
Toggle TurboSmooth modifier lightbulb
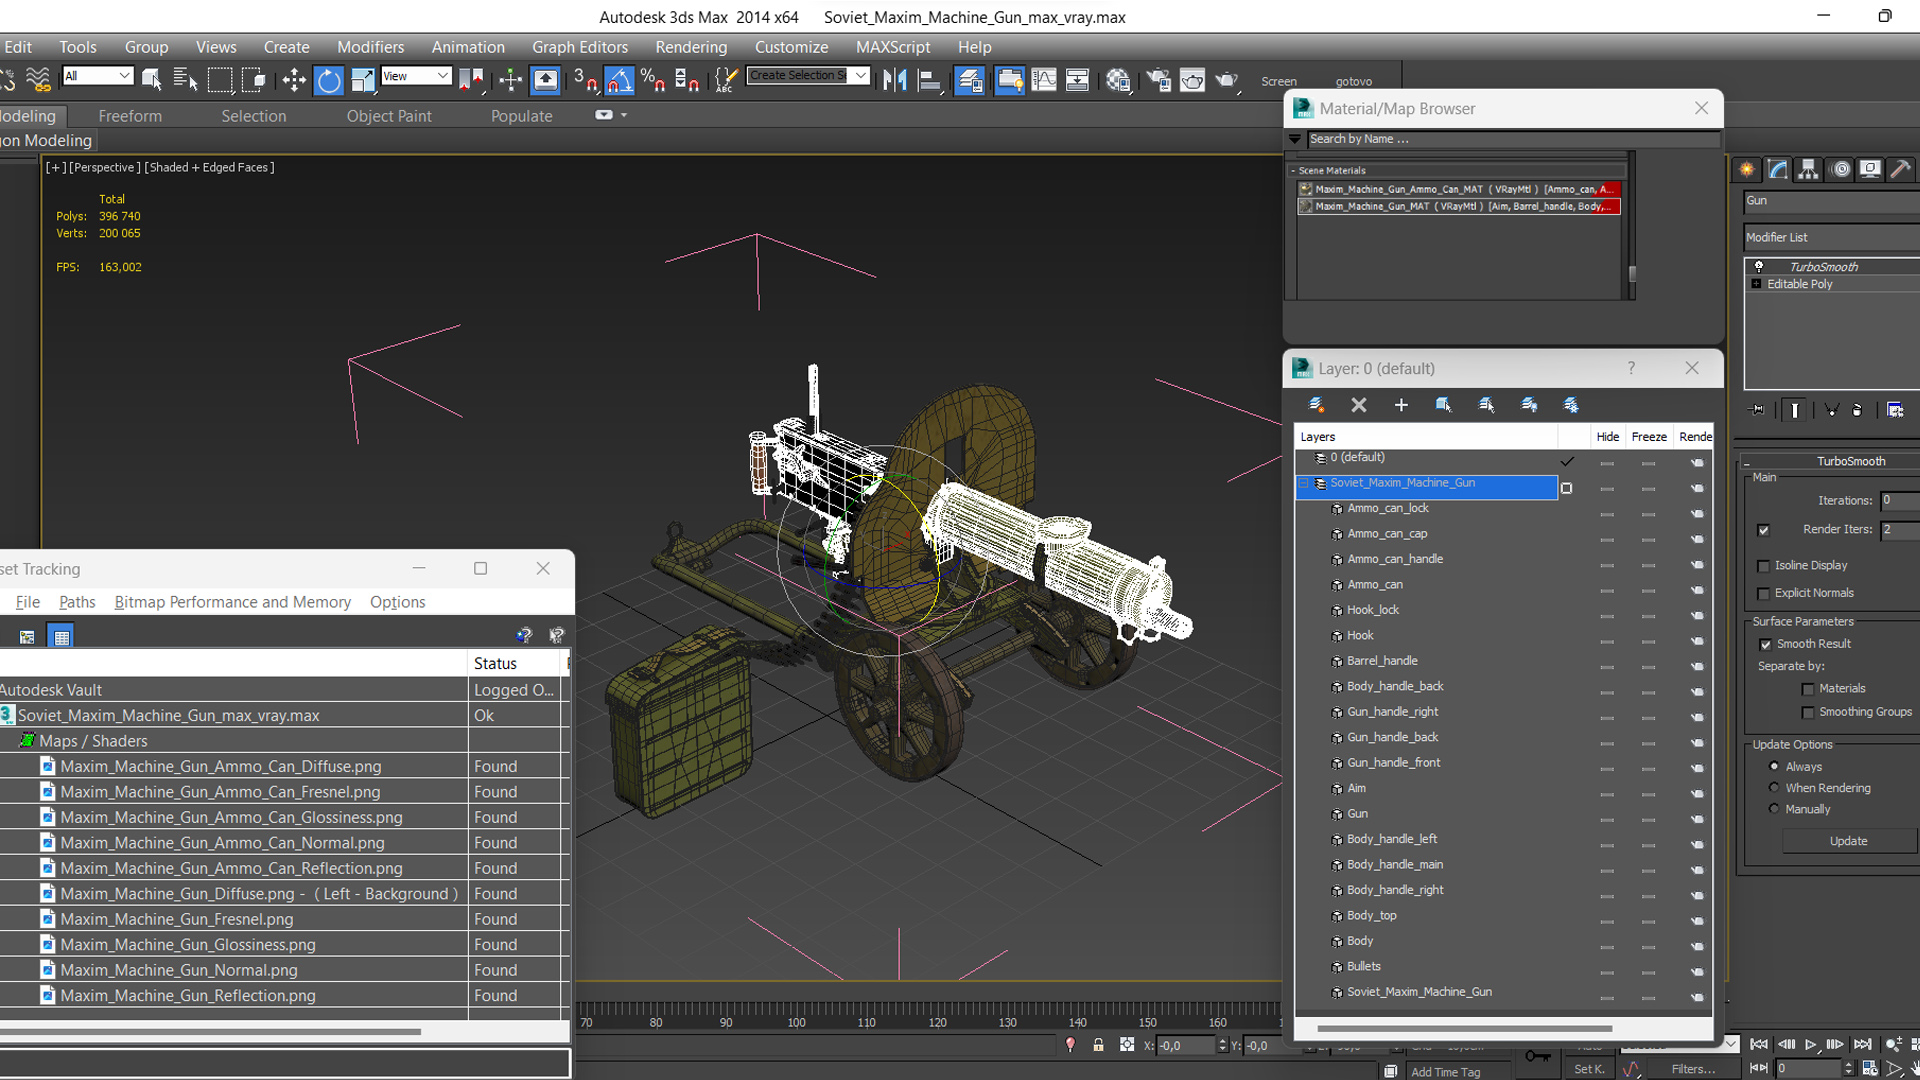tap(1758, 267)
